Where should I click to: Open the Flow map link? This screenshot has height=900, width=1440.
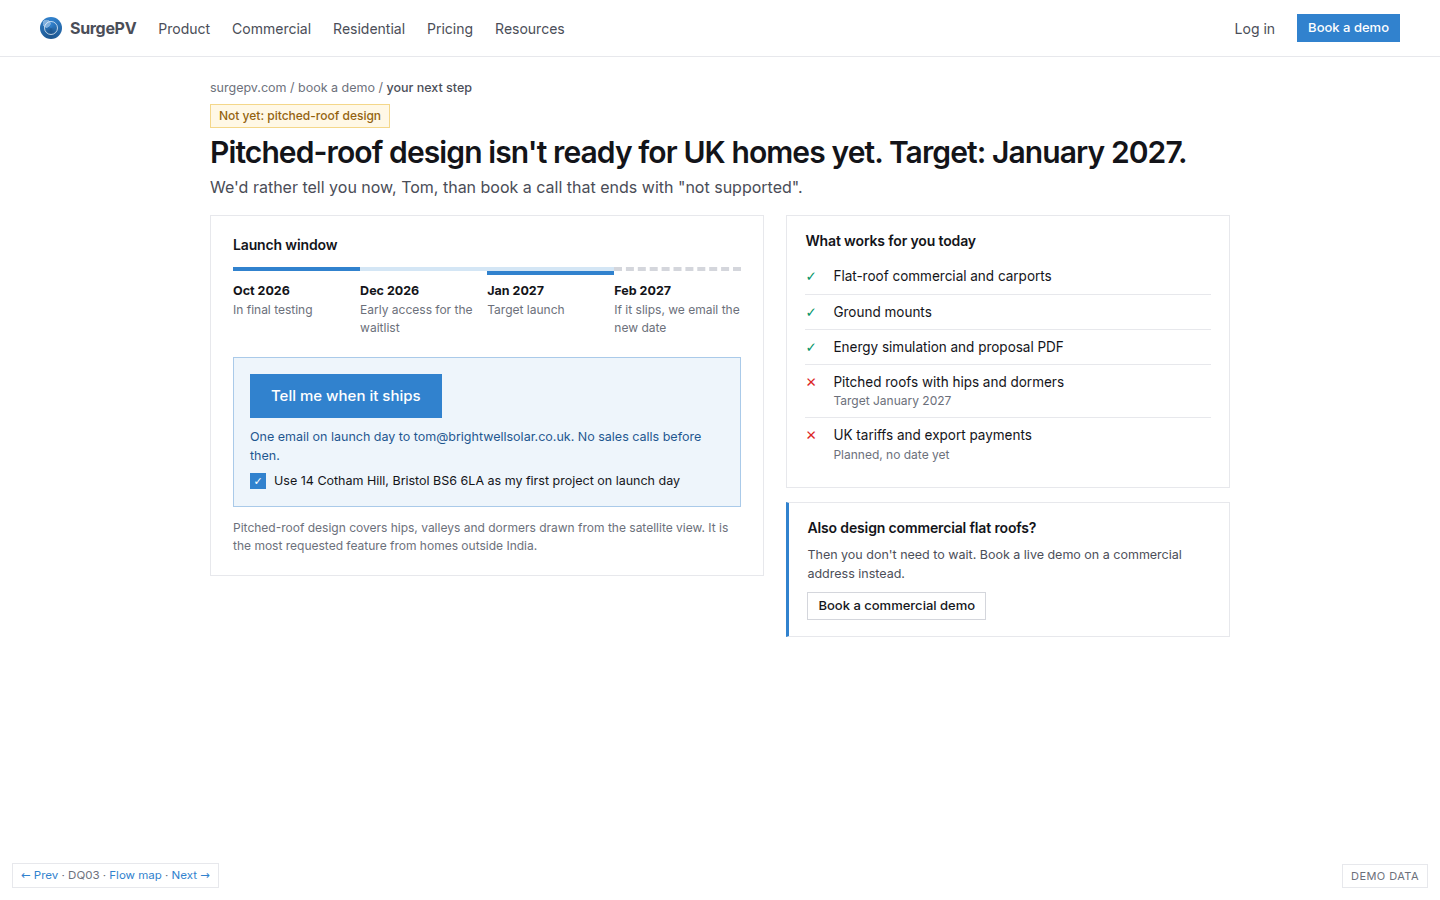point(135,875)
